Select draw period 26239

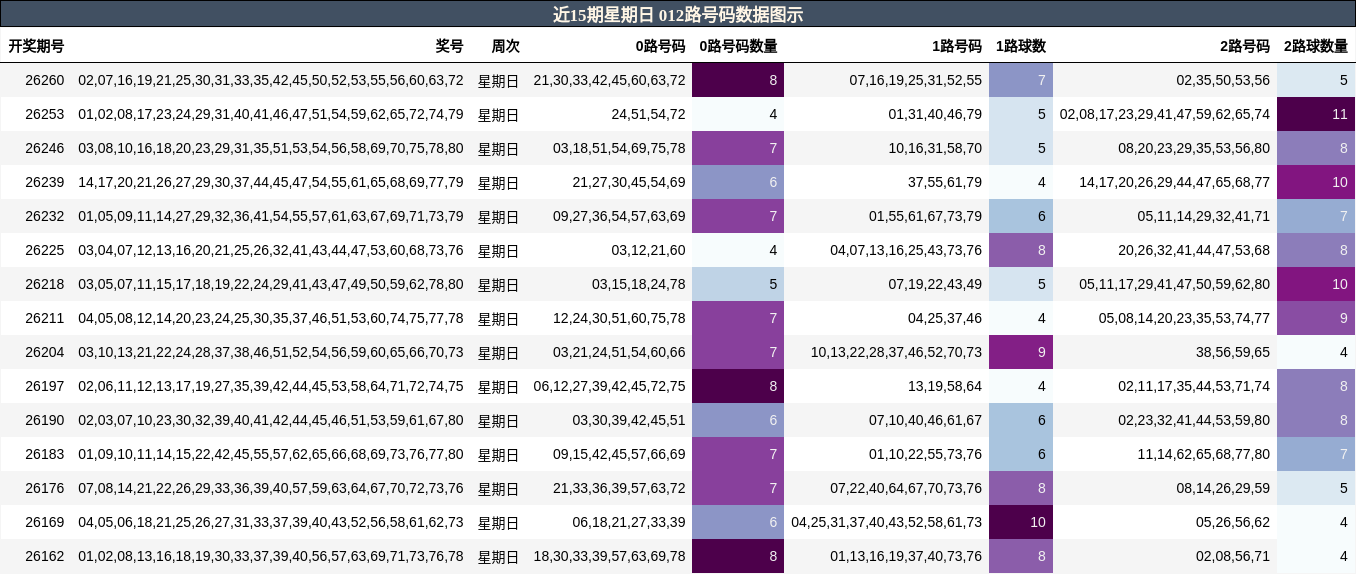[x=44, y=182]
